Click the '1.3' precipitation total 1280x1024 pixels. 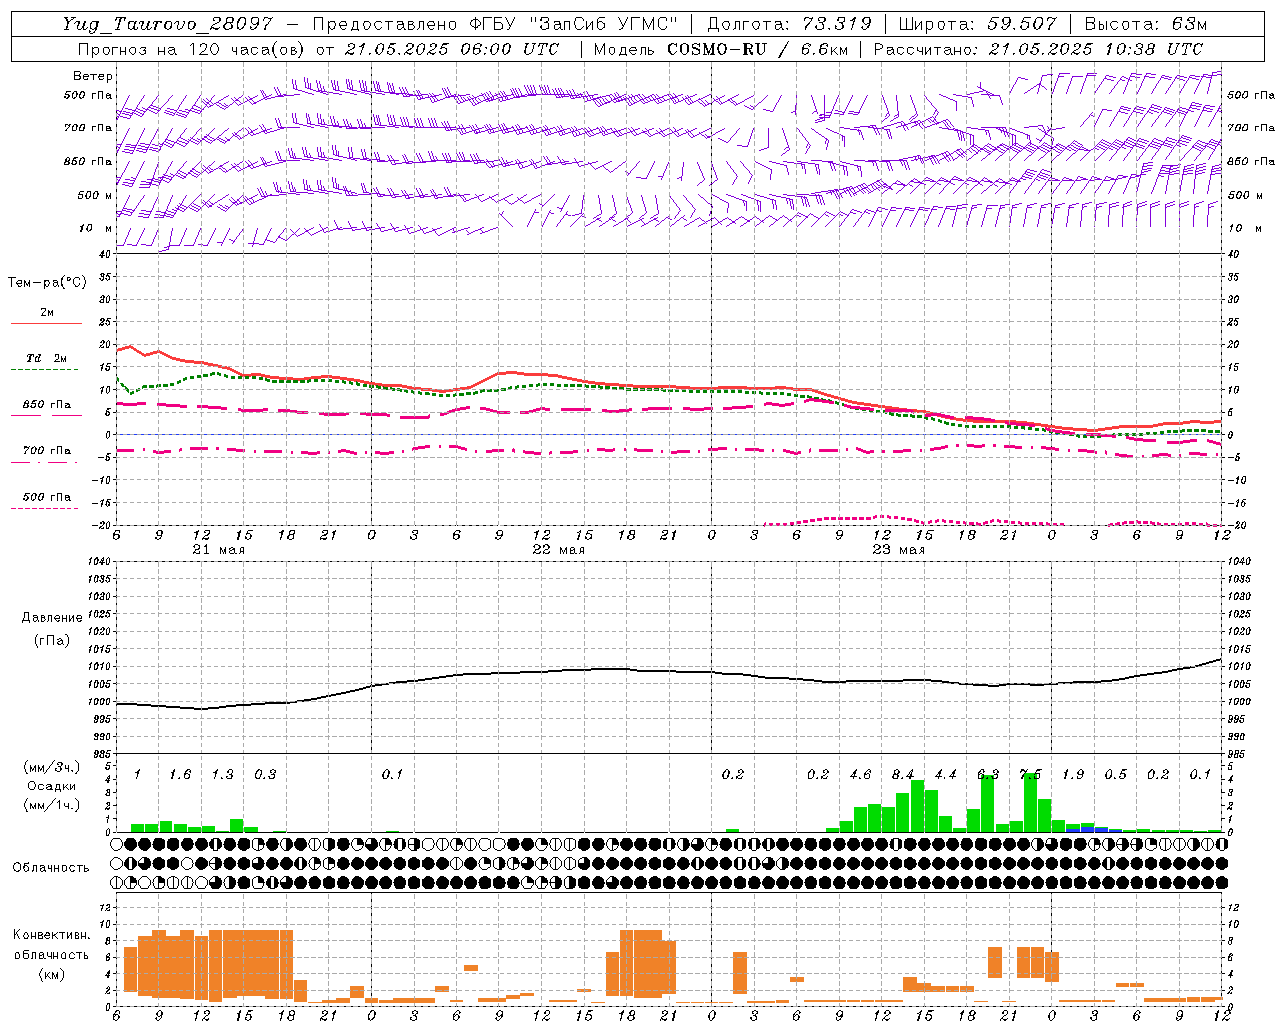(222, 774)
